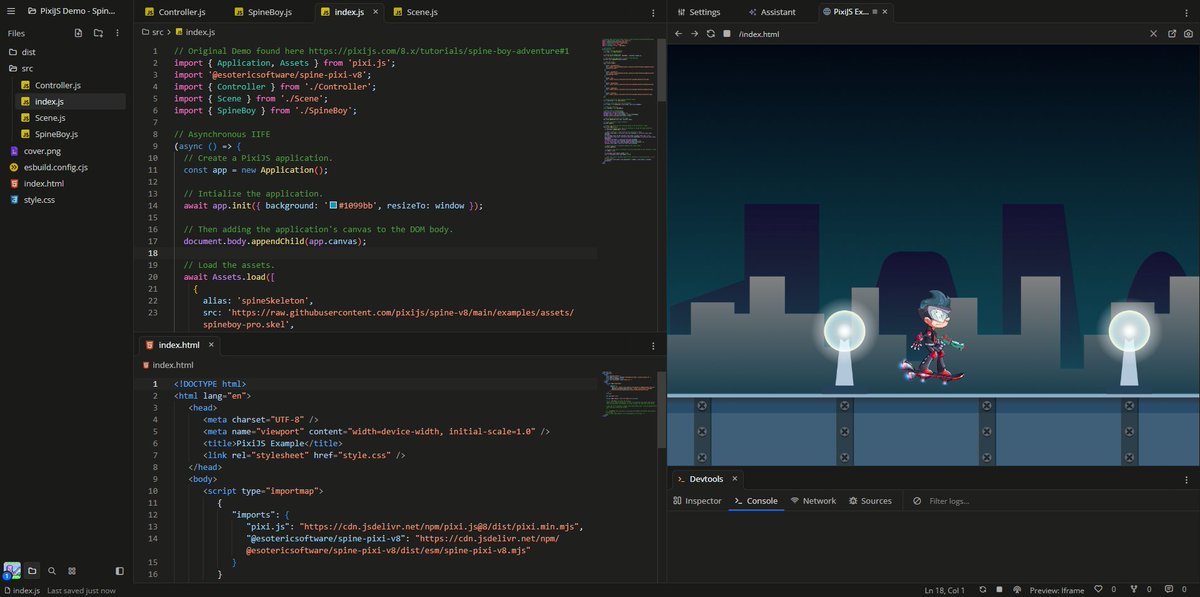This screenshot has width=1200, height=597.
Task: Click the #1099bb color swatch in code
Action: pyautogui.click(x=333, y=205)
